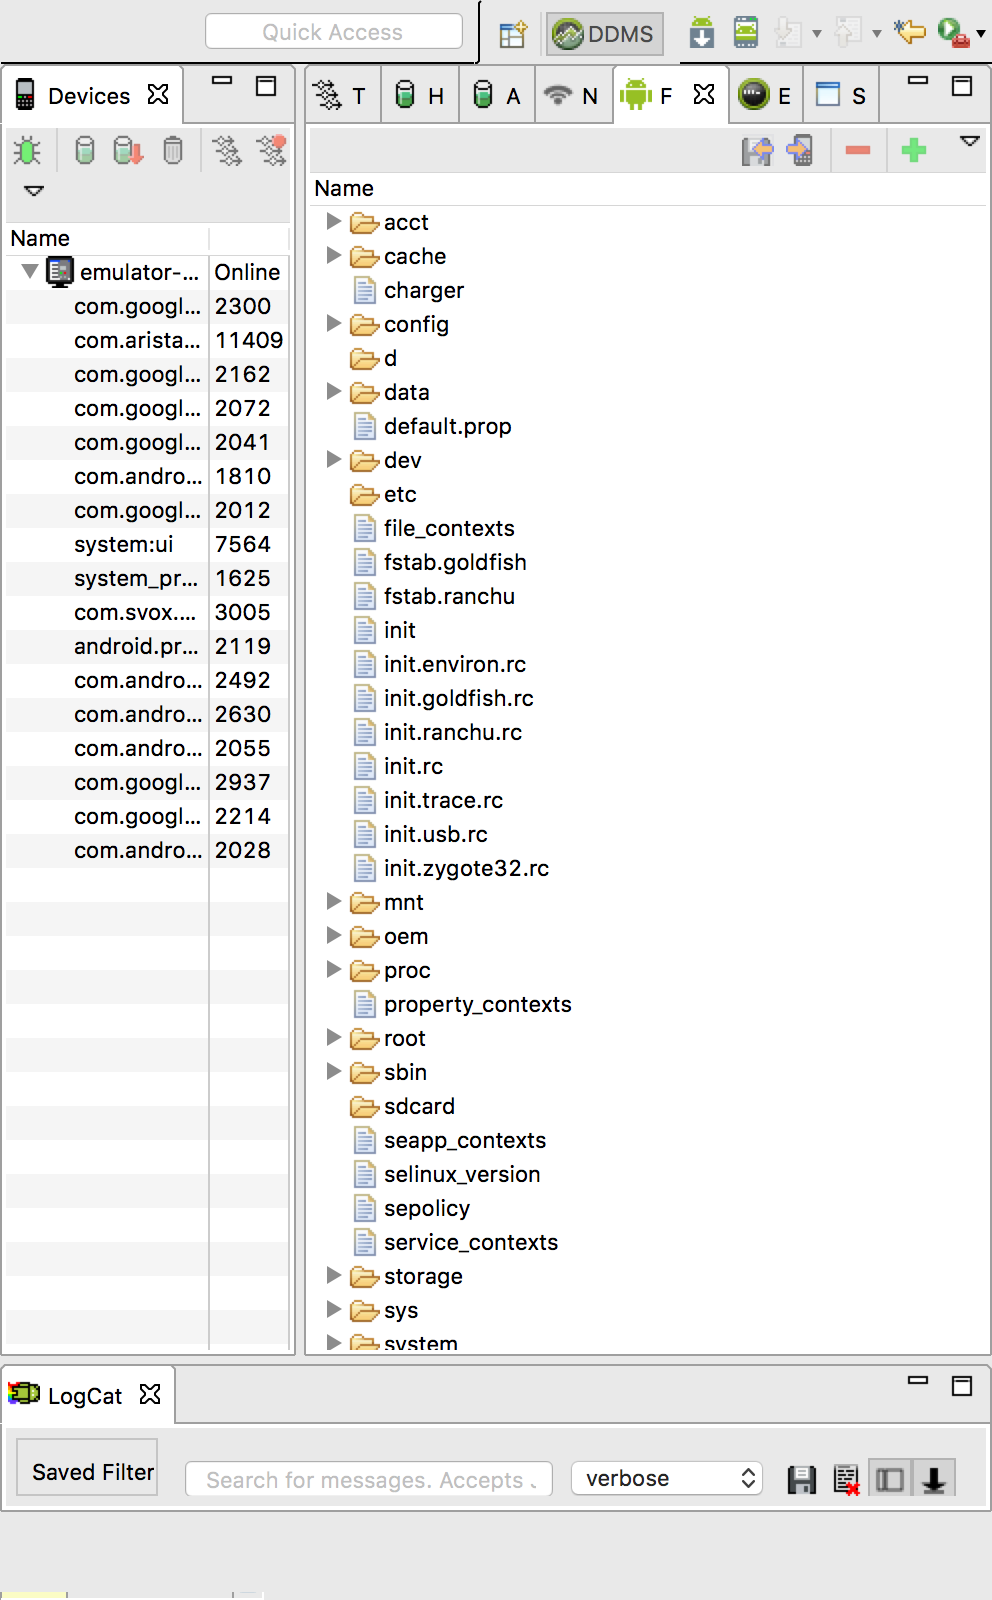Screen dimensions: 992x1600
Task: Switch to the System Information tab labeled S
Action: (843, 96)
